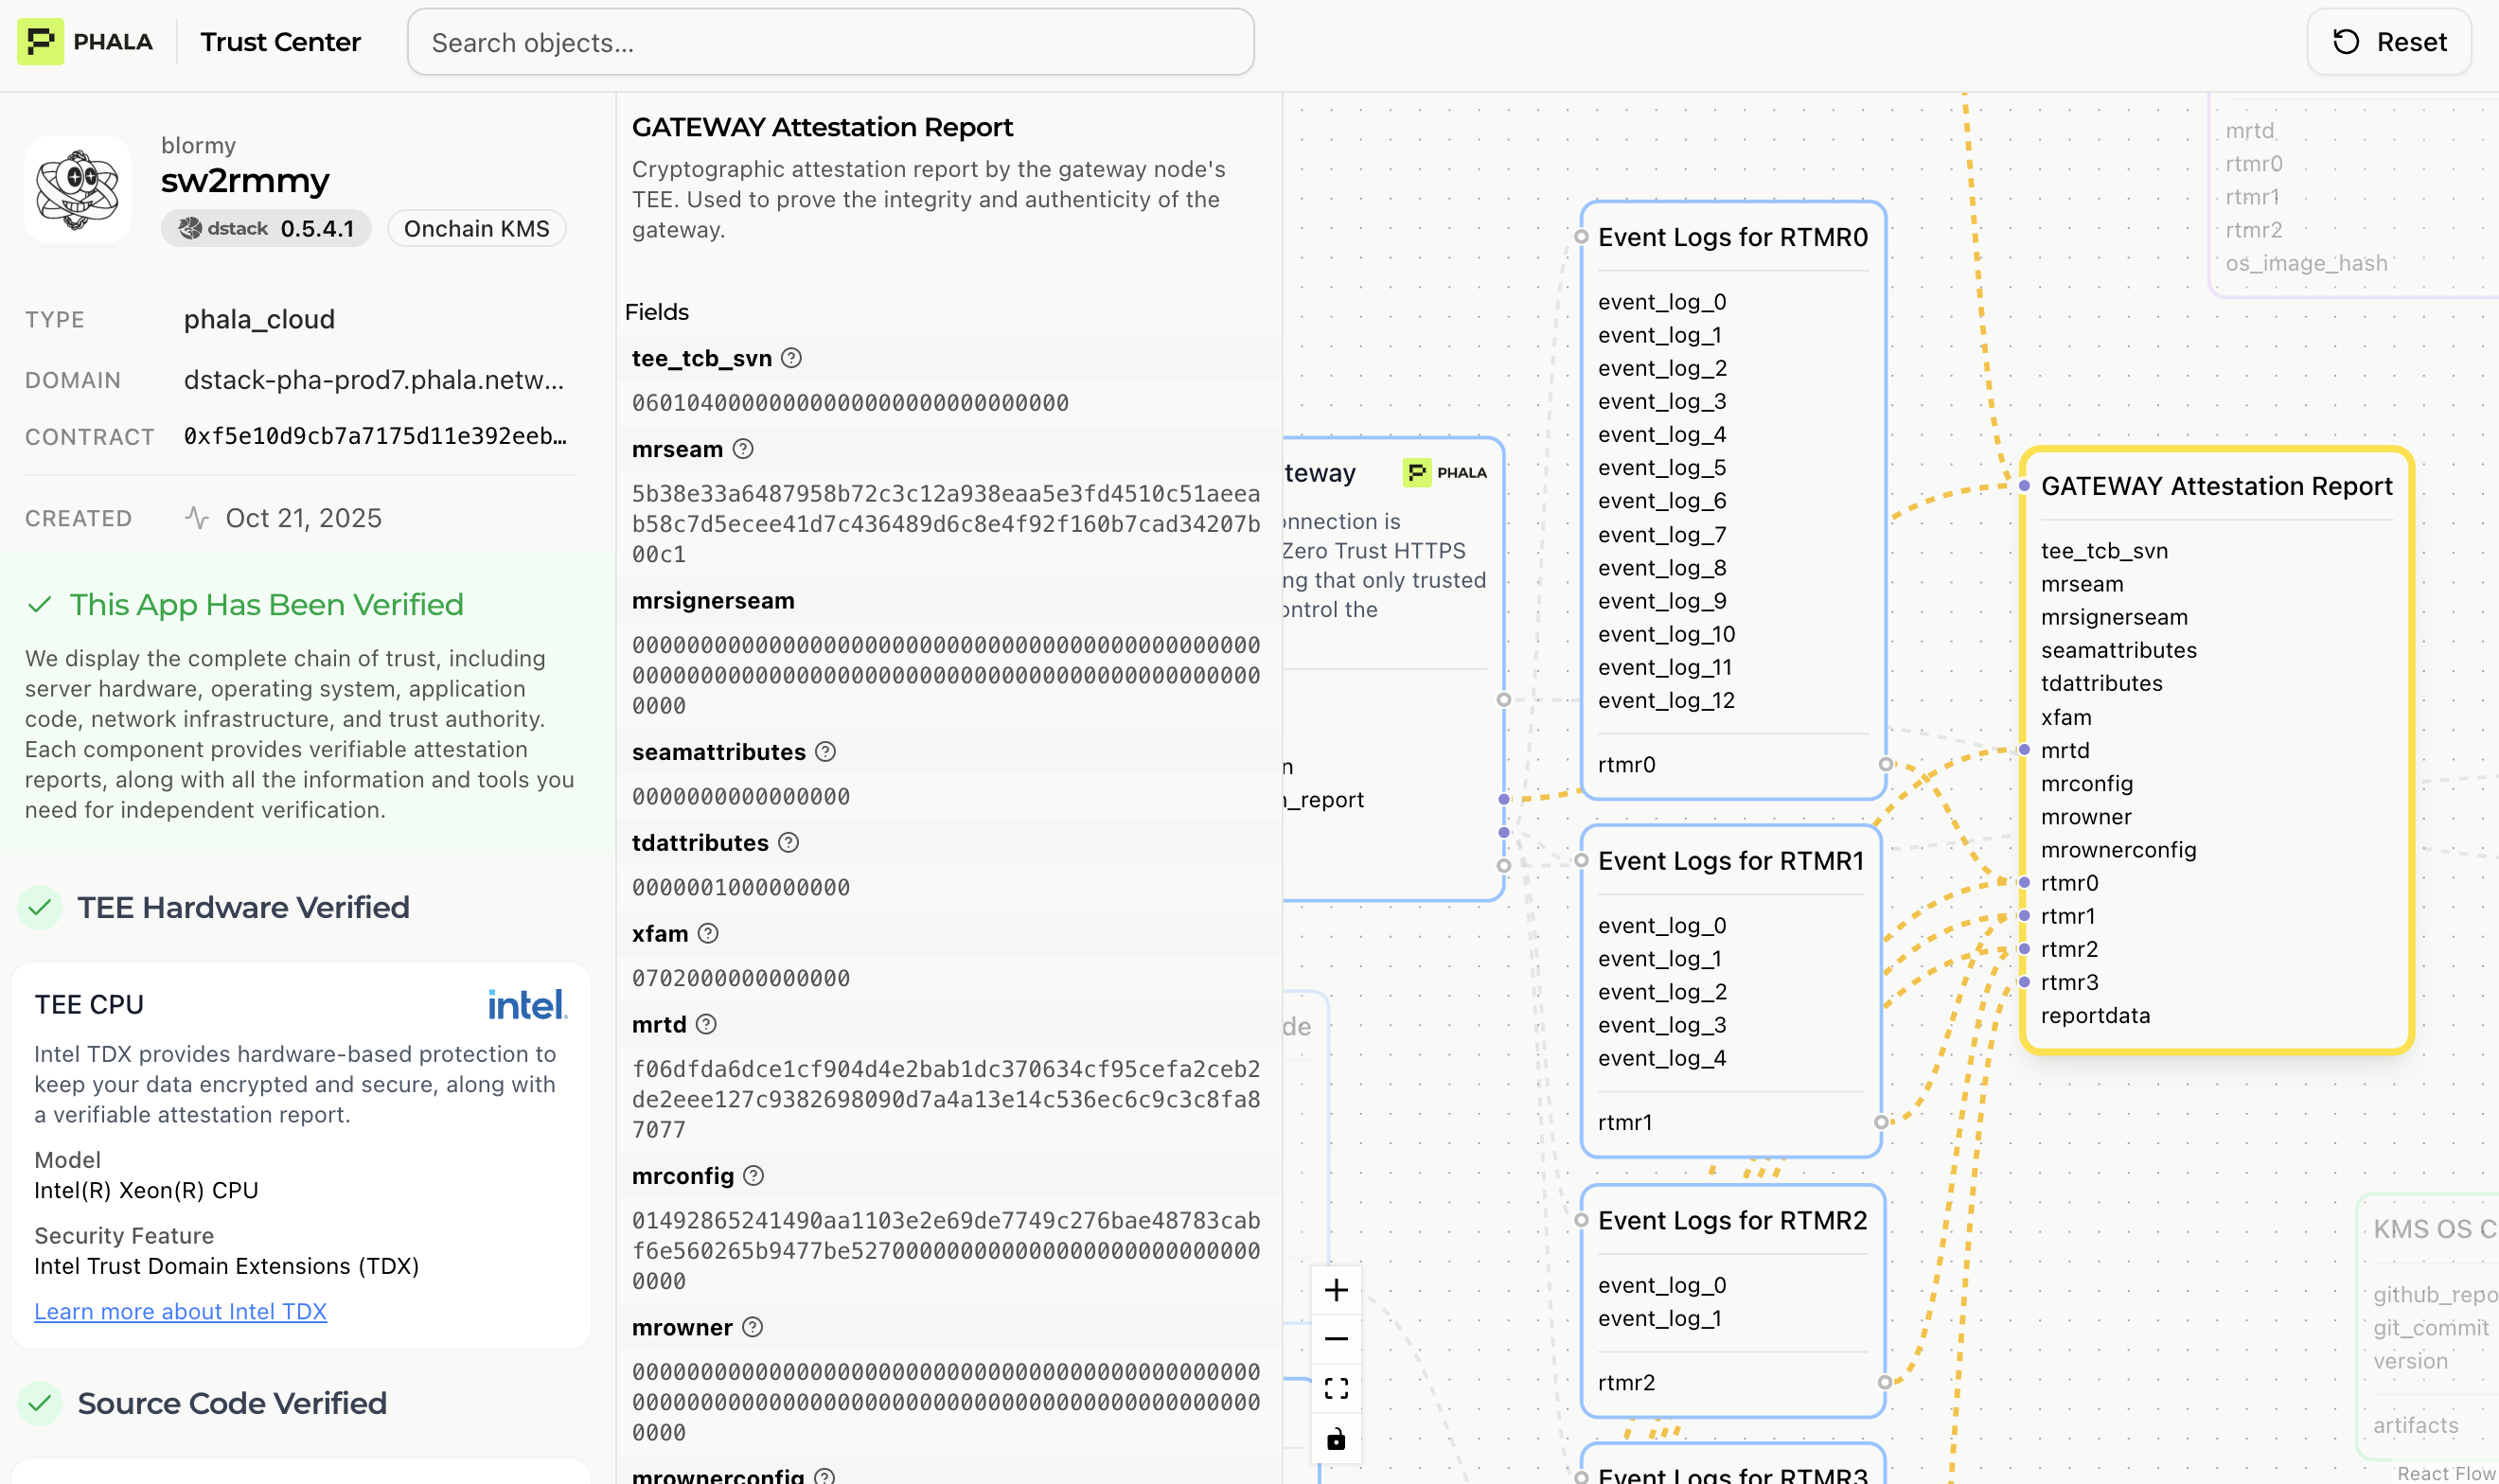The image size is (2499, 1484).
Task: Click the dstack 0.5.4.1 version badge
Action: click(266, 228)
